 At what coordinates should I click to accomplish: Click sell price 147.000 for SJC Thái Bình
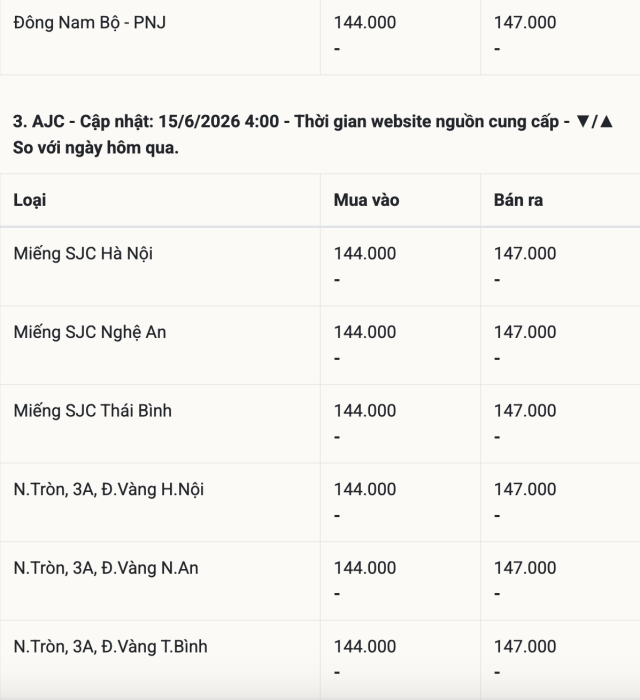[525, 411]
